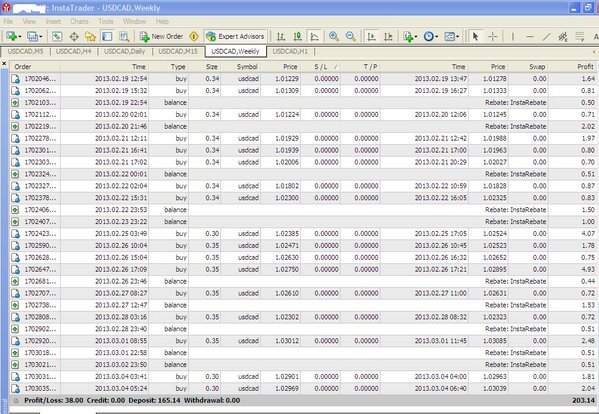This screenshot has width=599, height=414.
Task: Click the icon beside order 1702647...
Action: coord(15,269)
